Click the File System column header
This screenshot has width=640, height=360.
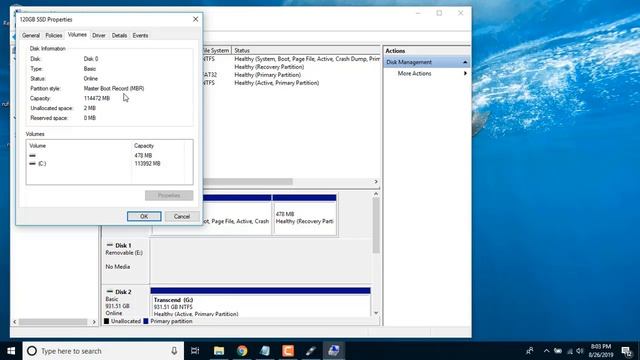coord(216,50)
